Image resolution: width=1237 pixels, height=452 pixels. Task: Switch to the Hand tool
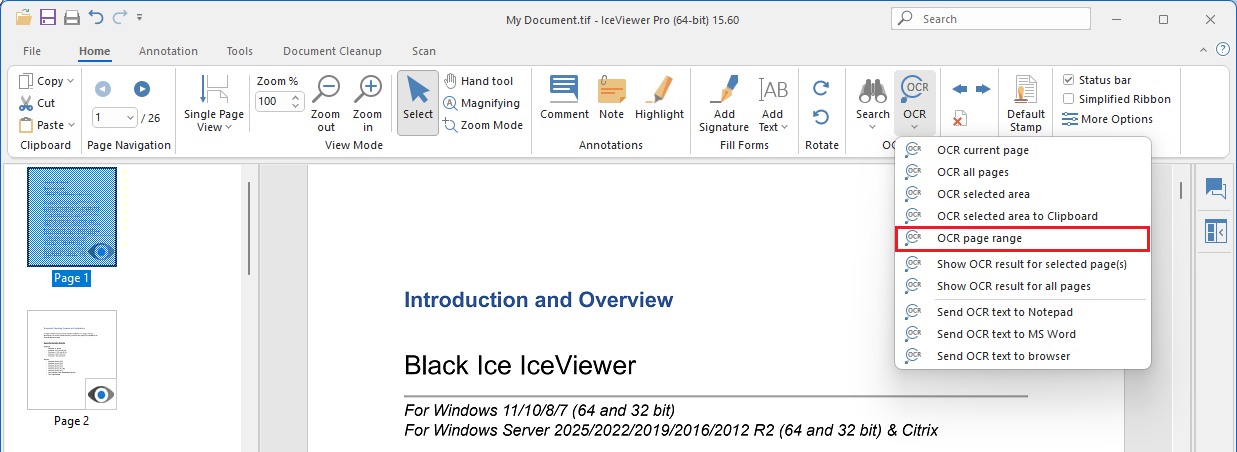tap(478, 81)
